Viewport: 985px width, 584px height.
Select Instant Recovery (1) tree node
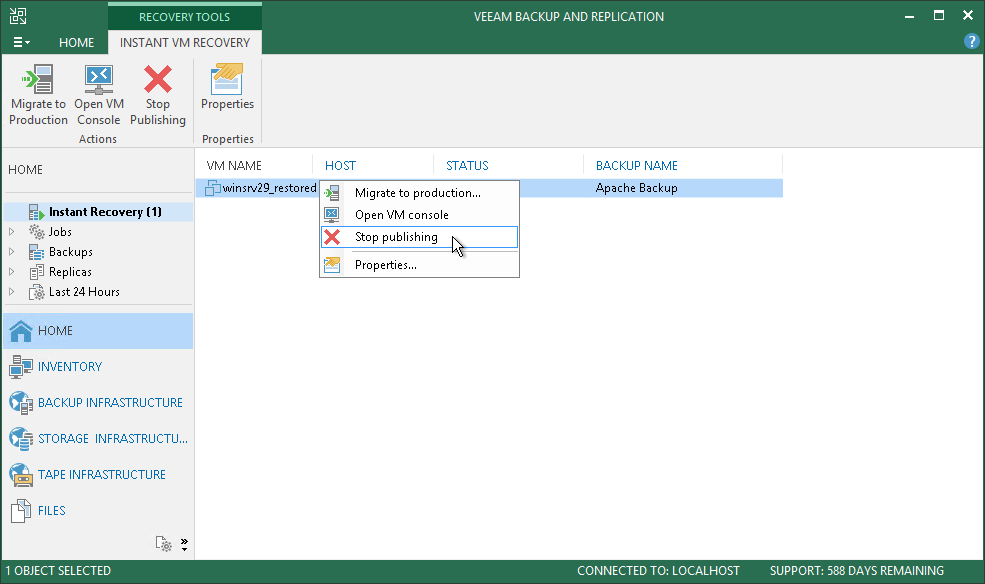click(x=99, y=212)
